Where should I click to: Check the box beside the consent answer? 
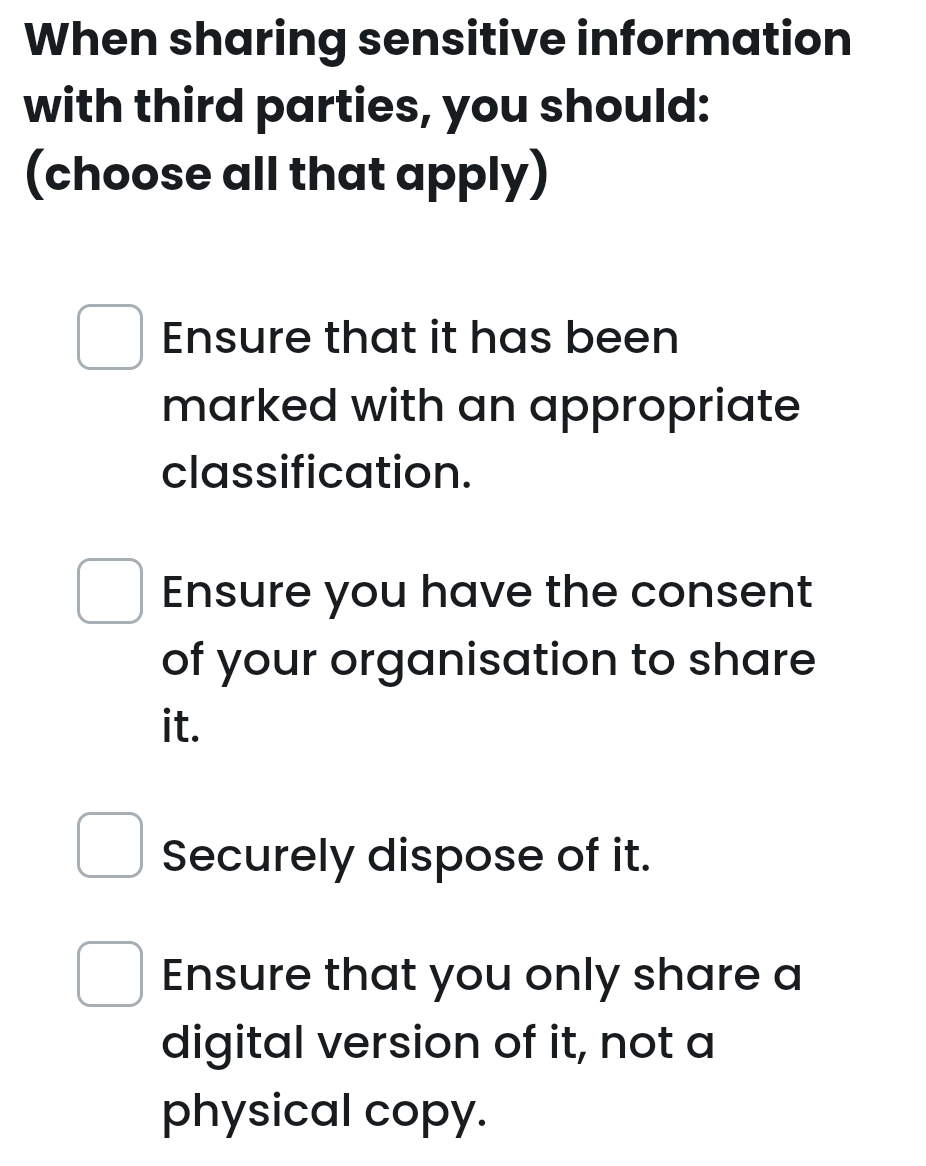click(110, 591)
